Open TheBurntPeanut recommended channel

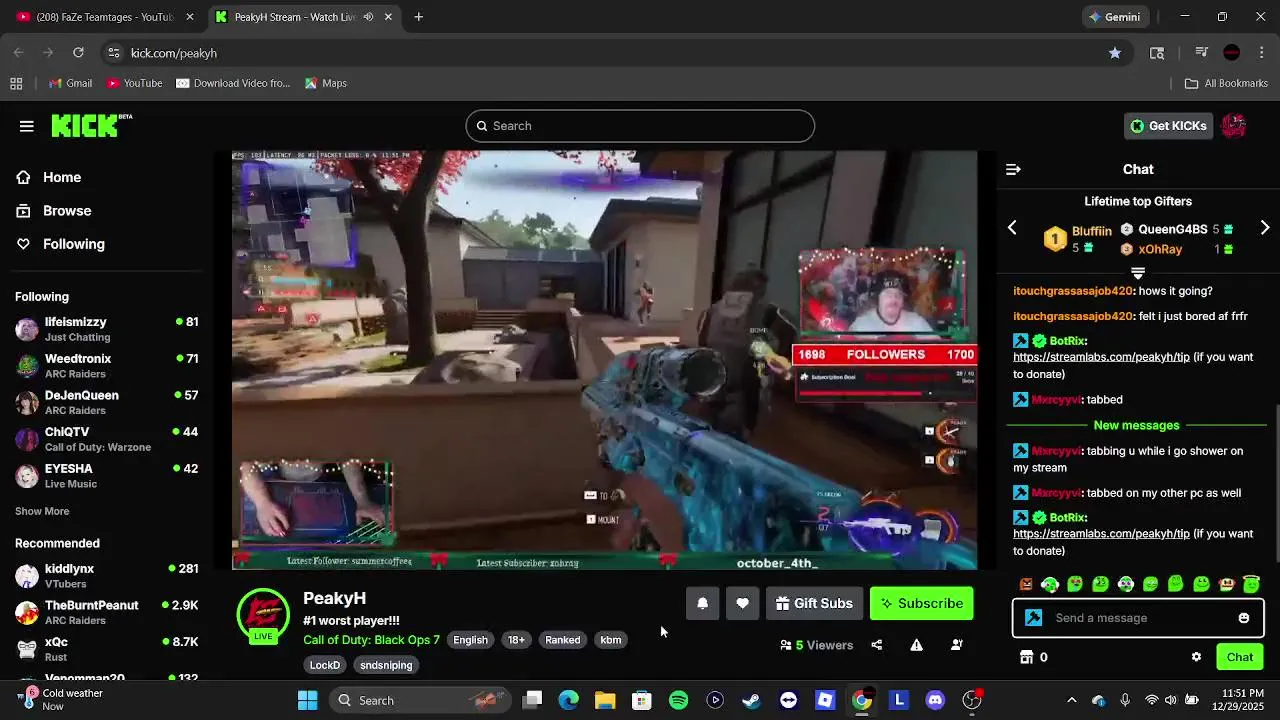click(106, 612)
